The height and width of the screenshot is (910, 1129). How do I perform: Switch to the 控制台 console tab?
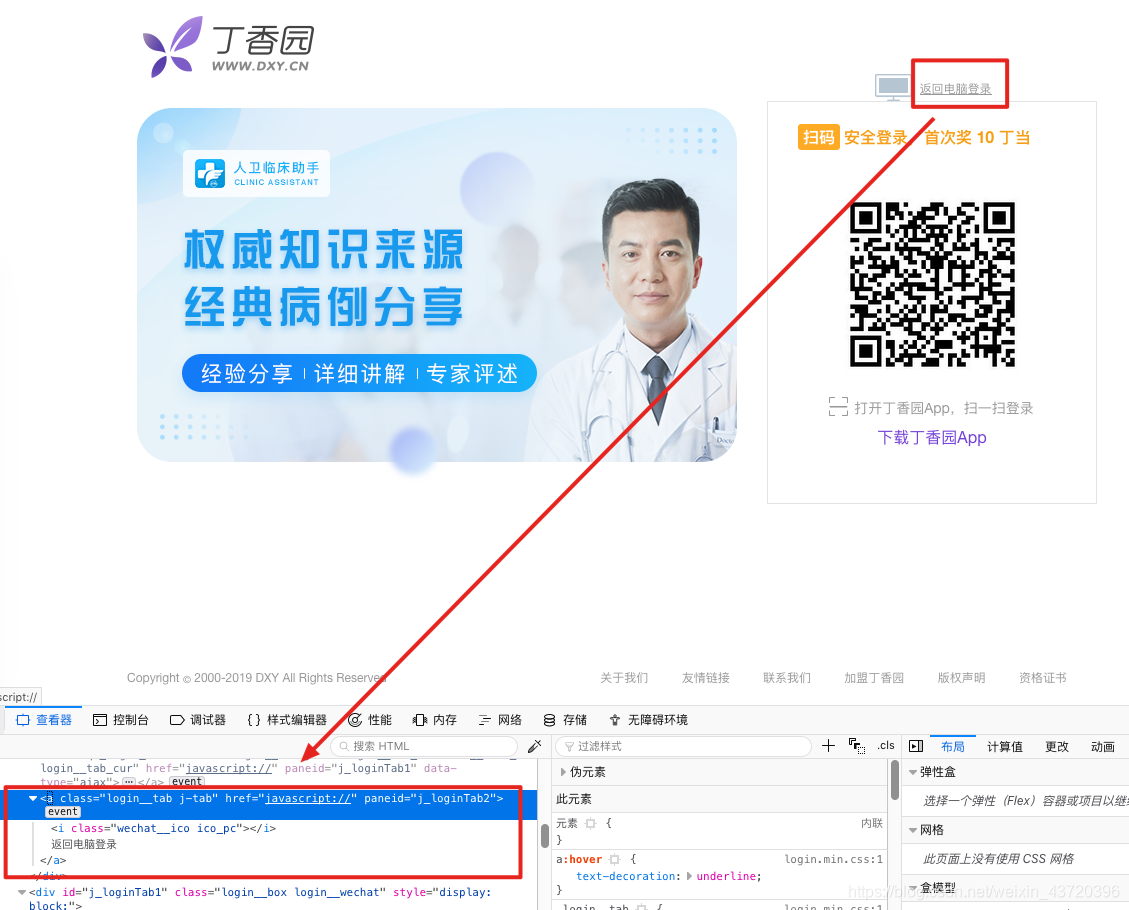click(x=121, y=720)
